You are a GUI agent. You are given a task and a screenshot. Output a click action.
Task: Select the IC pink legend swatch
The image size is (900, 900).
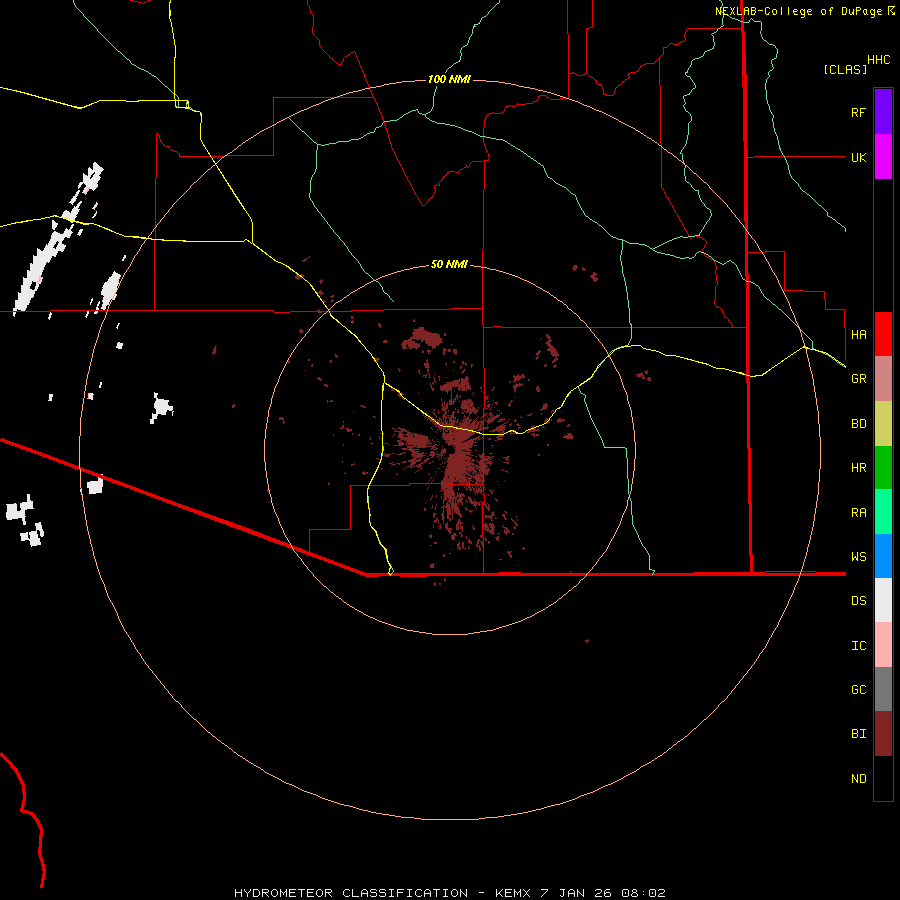point(883,645)
